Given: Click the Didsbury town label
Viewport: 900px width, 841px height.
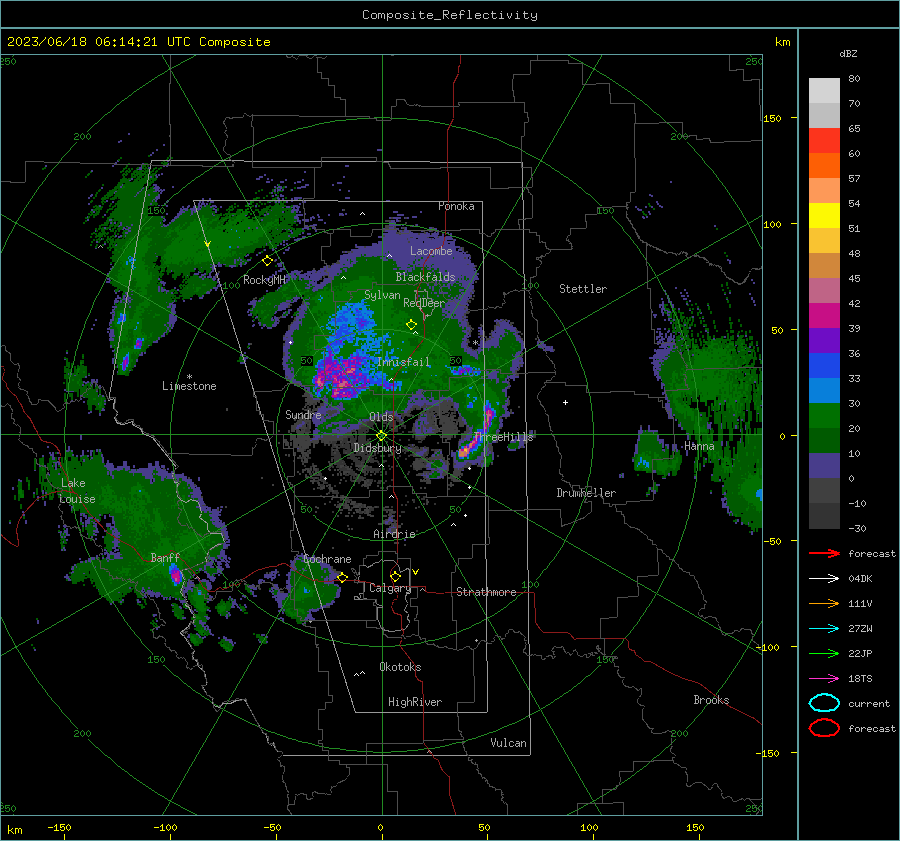Looking at the screenshot, I should pos(378,448).
